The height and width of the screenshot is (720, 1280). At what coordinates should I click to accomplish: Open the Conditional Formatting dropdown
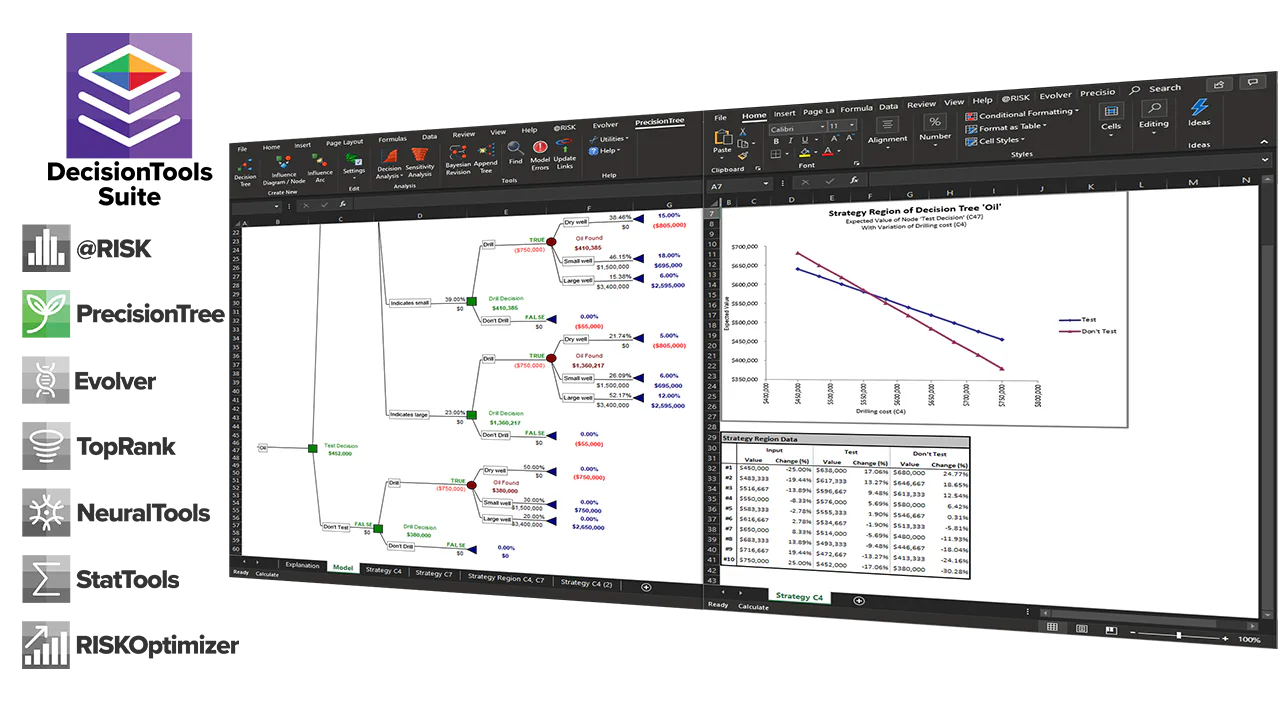click(x=1022, y=114)
